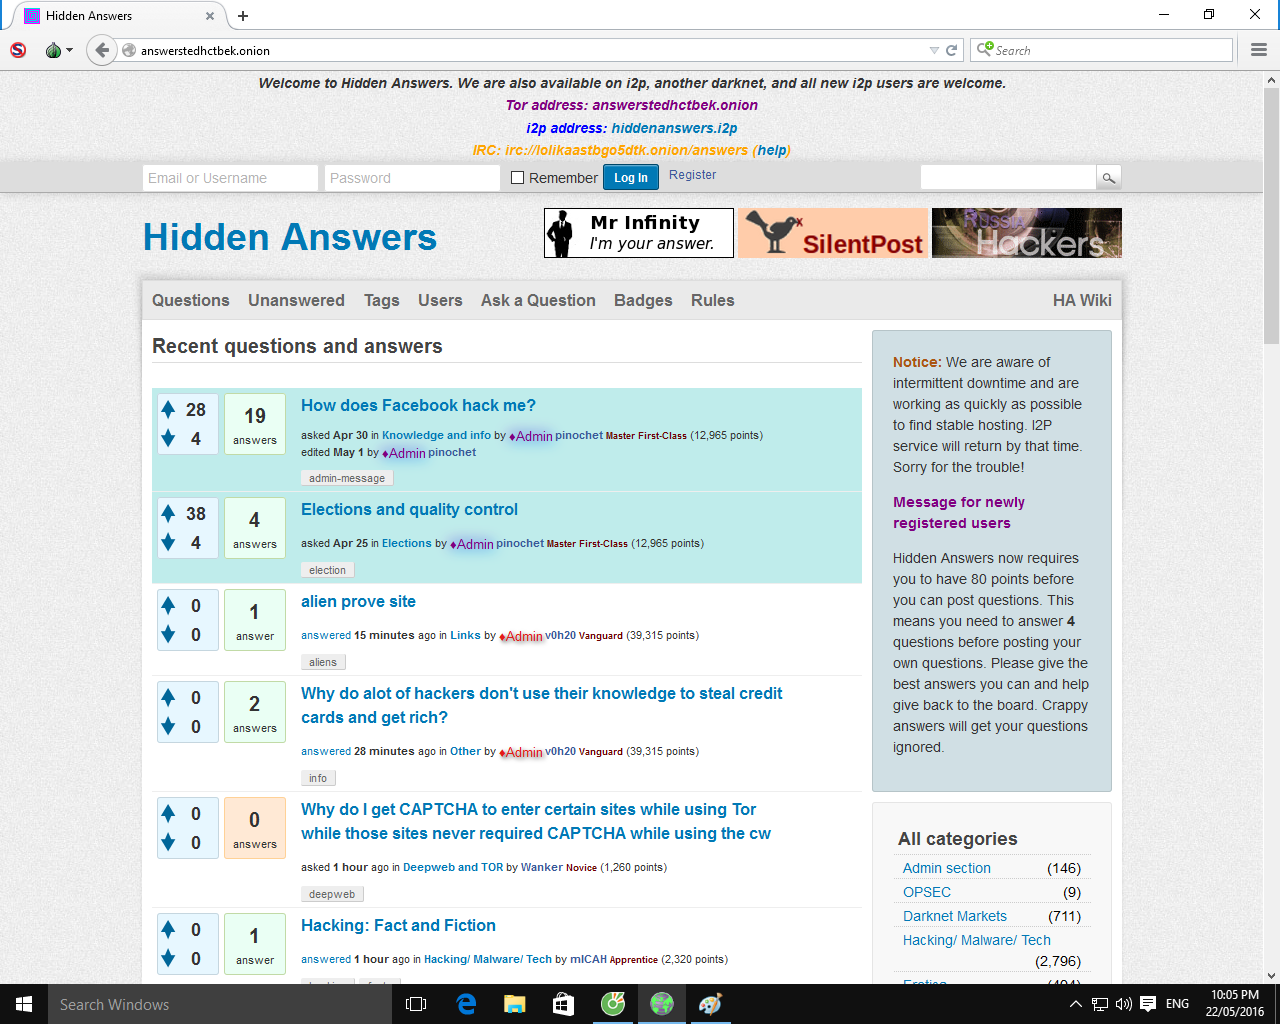
Task: Open the Badges tab
Action: click(x=643, y=300)
